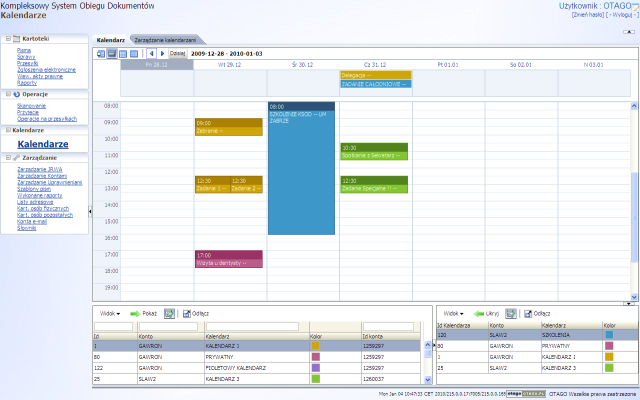Screen dimensions: 640x400
Task: Select green swatch of KALENDARZ 3 in right table
Action: 609,368
